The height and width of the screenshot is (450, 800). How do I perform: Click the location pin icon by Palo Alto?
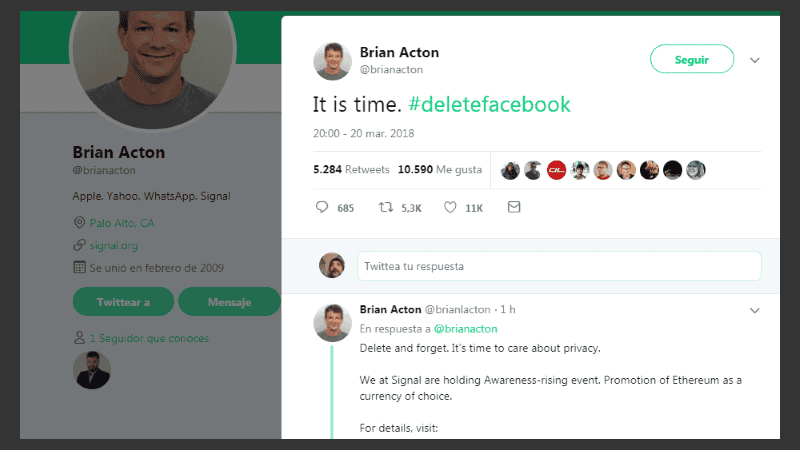pos(79,223)
